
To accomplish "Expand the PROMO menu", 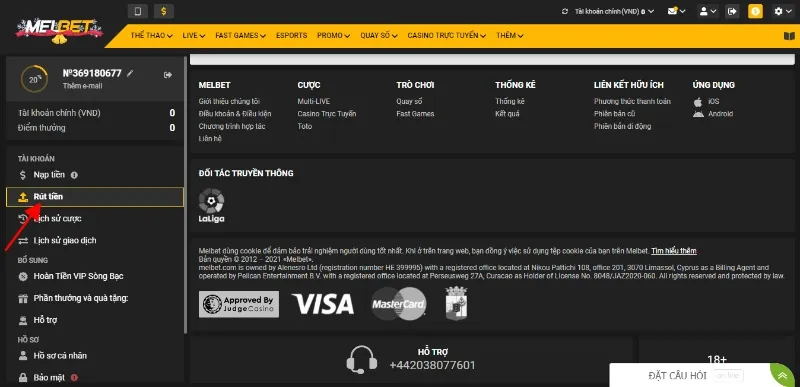I will pyautogui.click(x=333, y=36).
